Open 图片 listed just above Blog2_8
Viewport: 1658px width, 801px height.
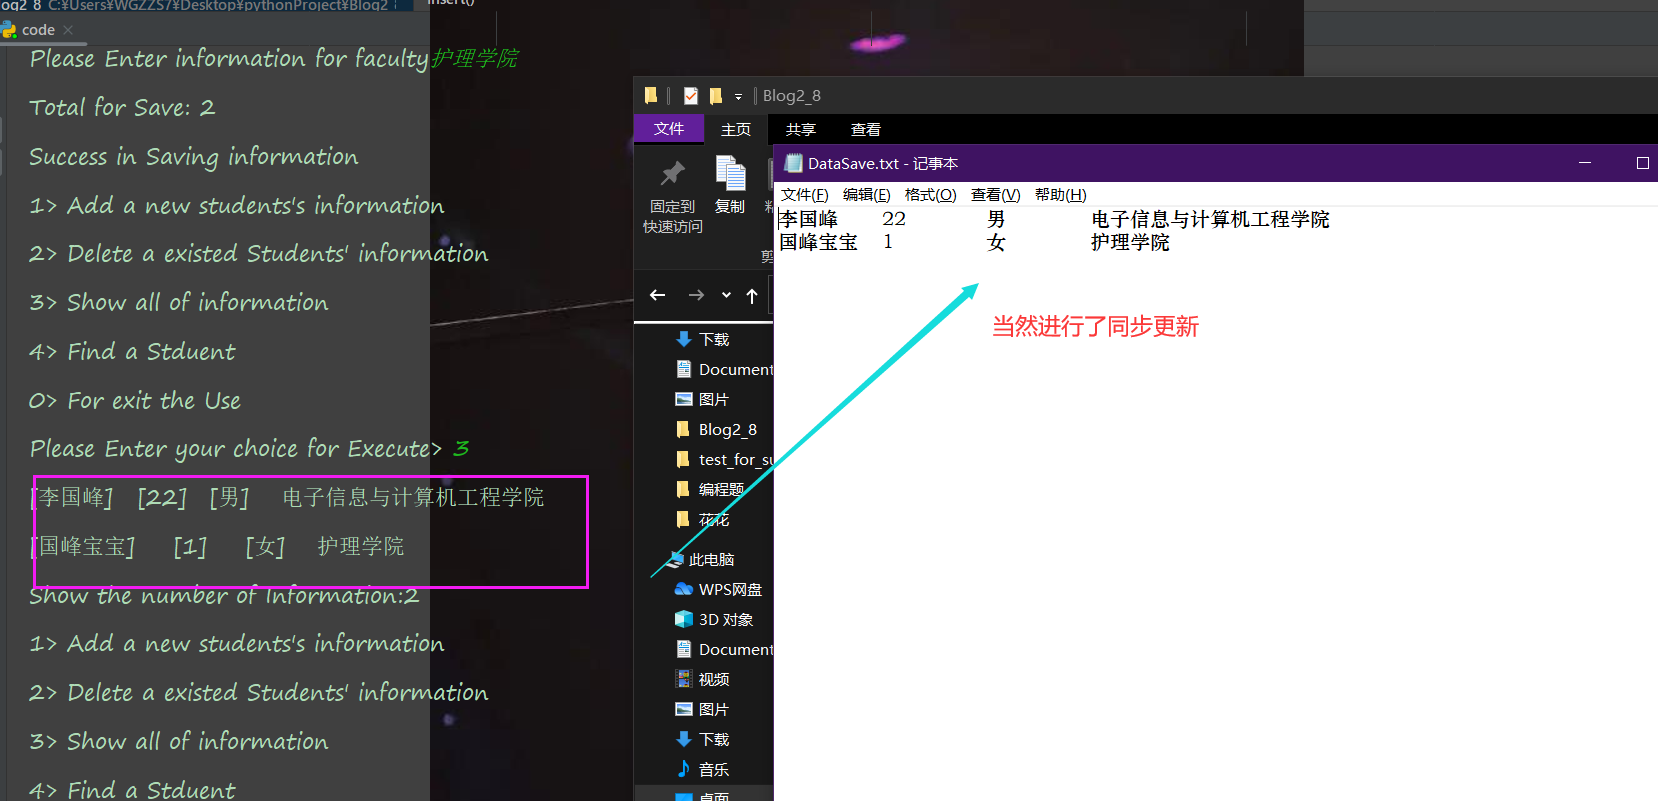(703, 399)
